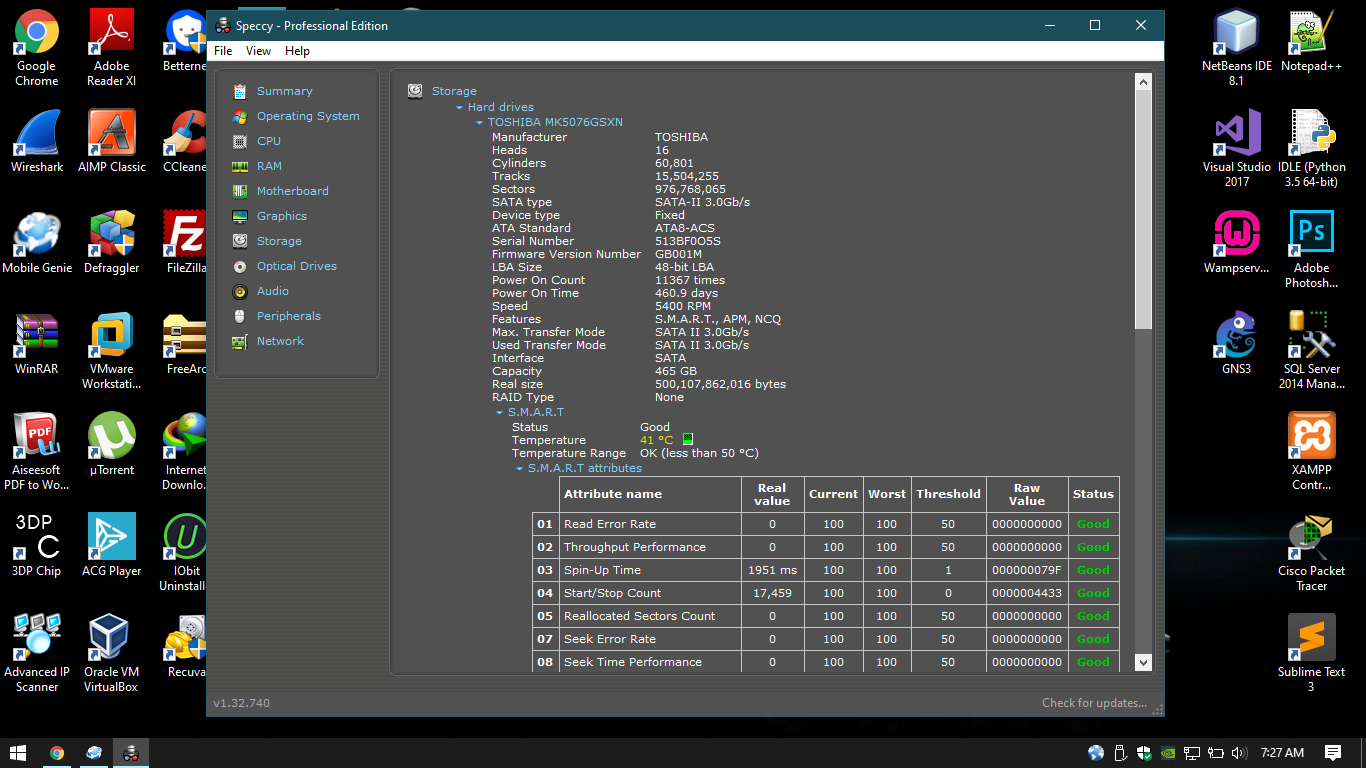This screenshot has width=1366, height=768.
Task: Select the 3DP Chip desktop icon
Action: point(37,545)
